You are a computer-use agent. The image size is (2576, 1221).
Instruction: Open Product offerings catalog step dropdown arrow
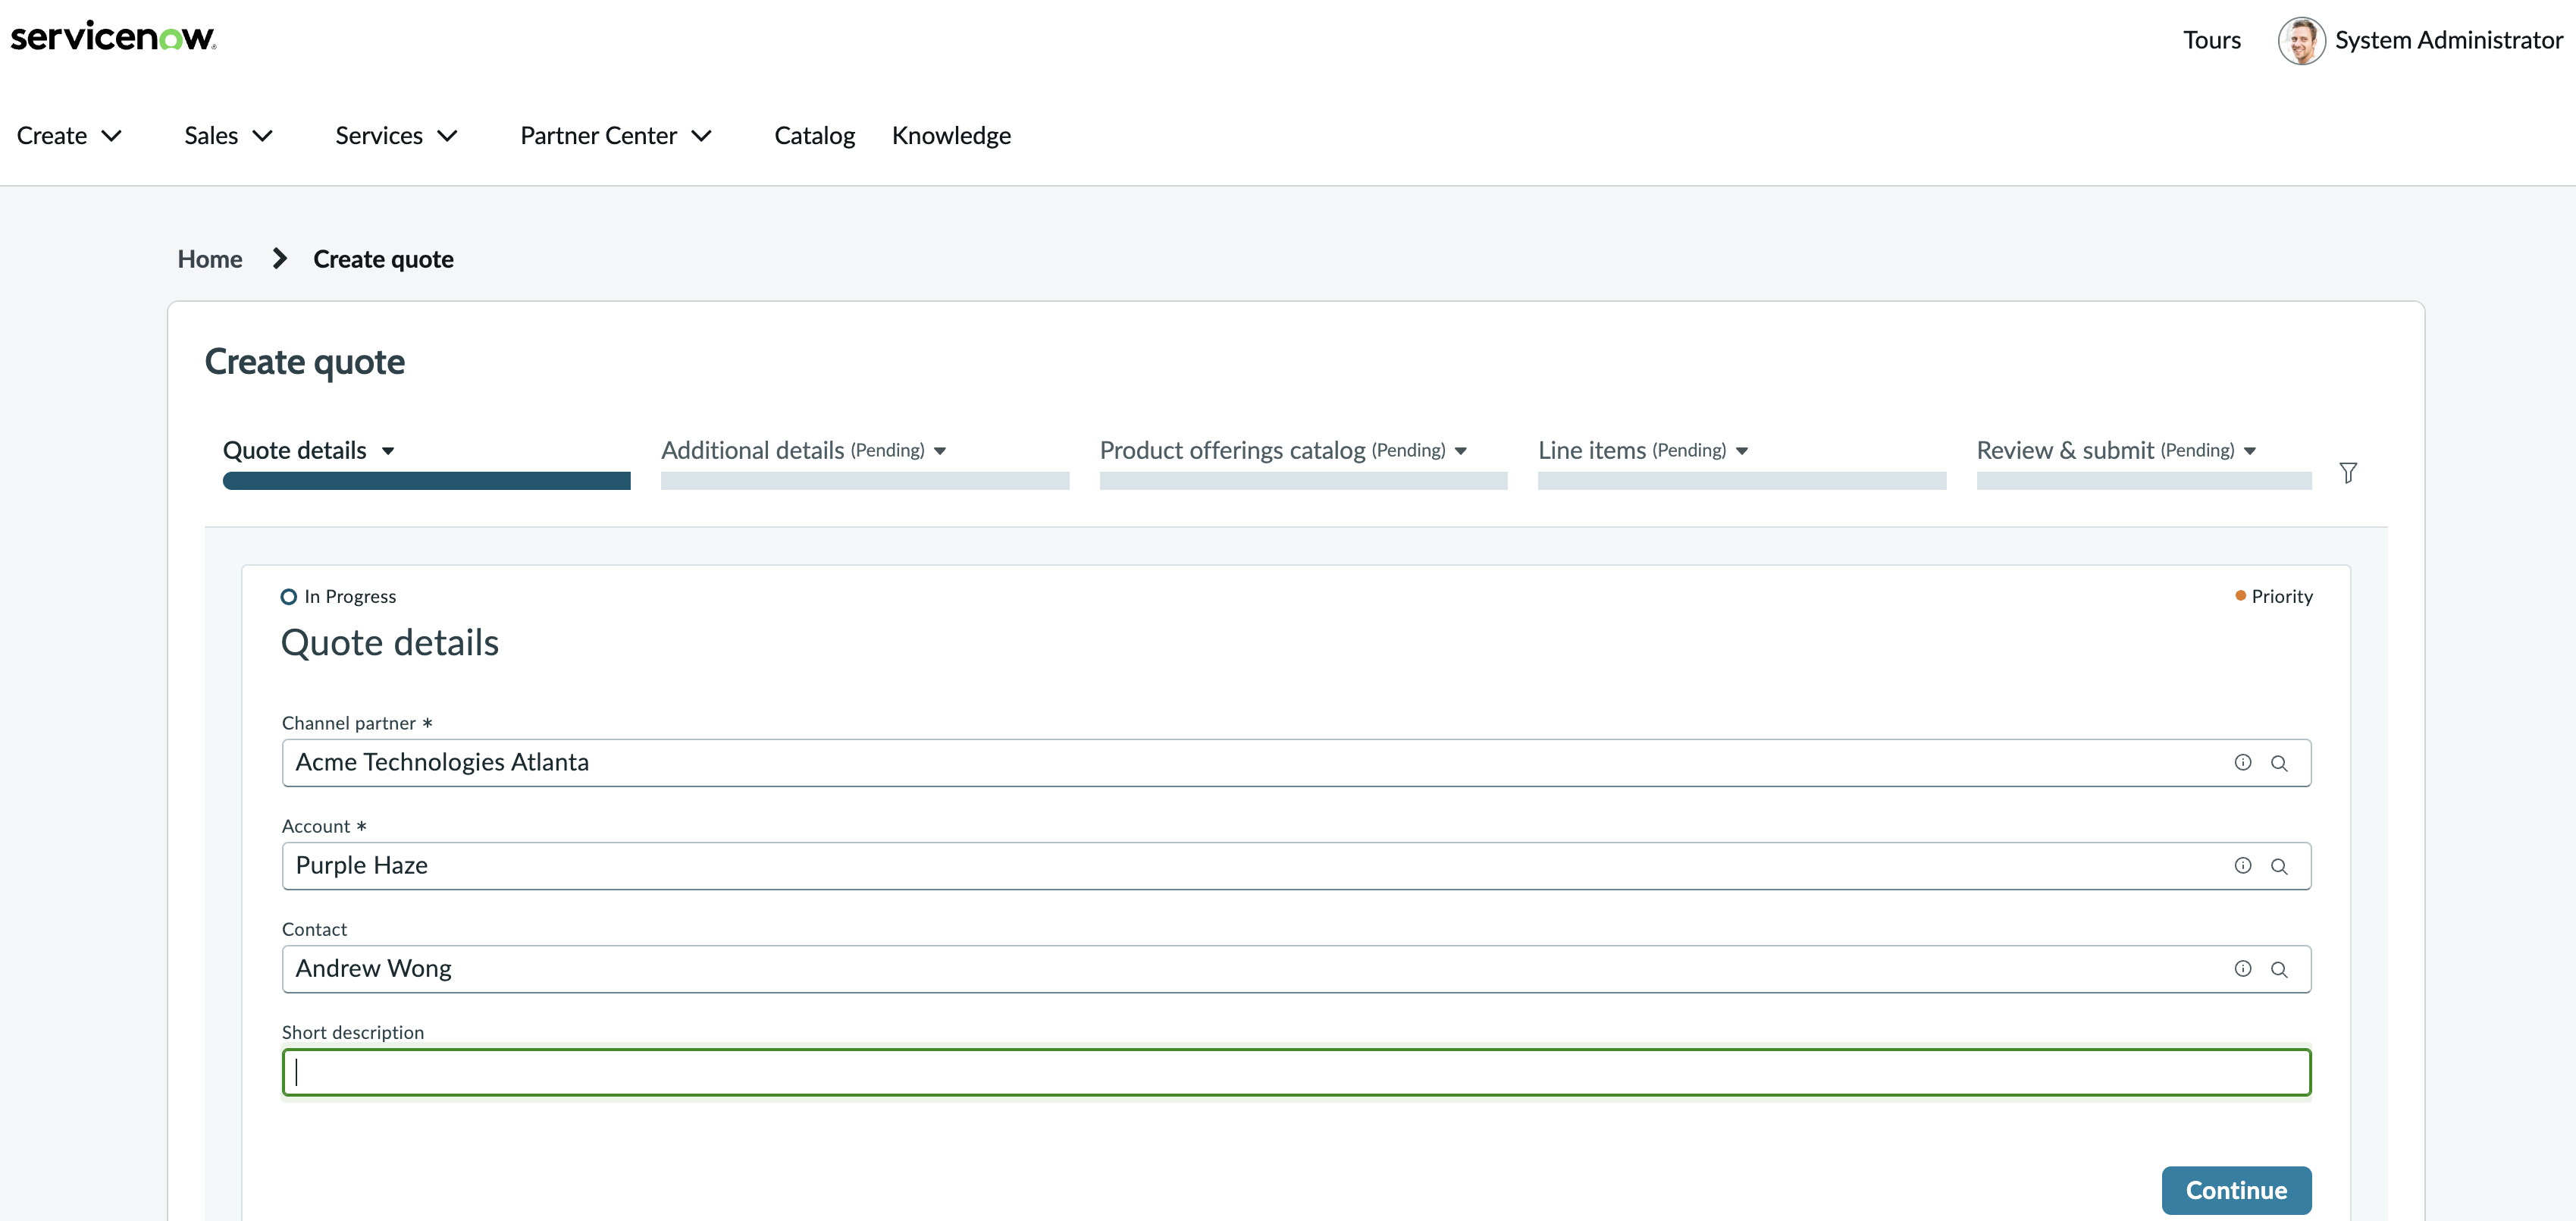coord(1461,452)
